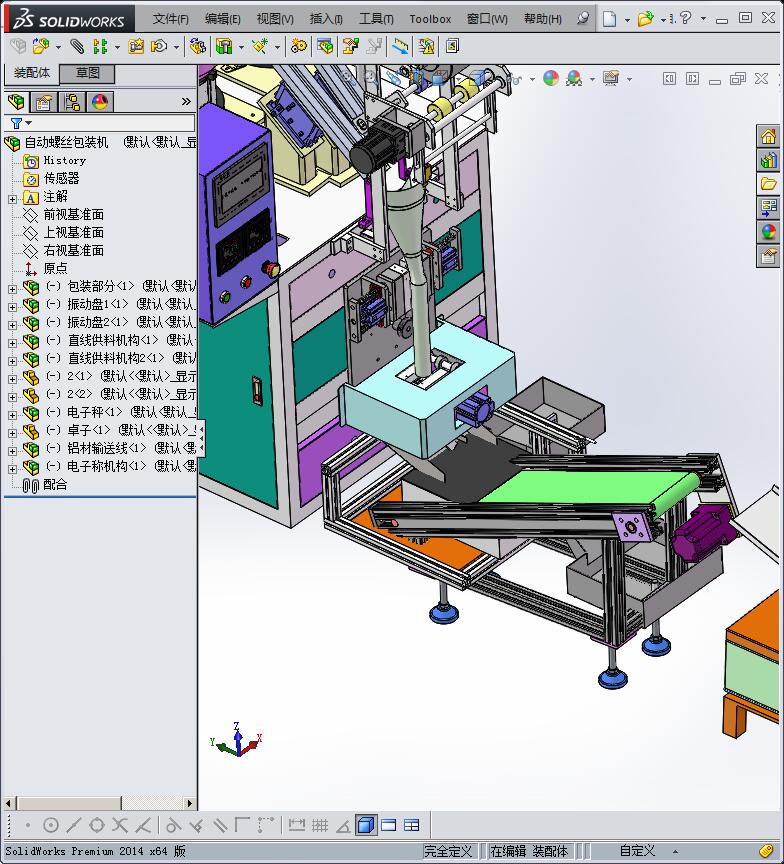
Task: Click the View Settings monitor icon
Action: pos(610,78)
